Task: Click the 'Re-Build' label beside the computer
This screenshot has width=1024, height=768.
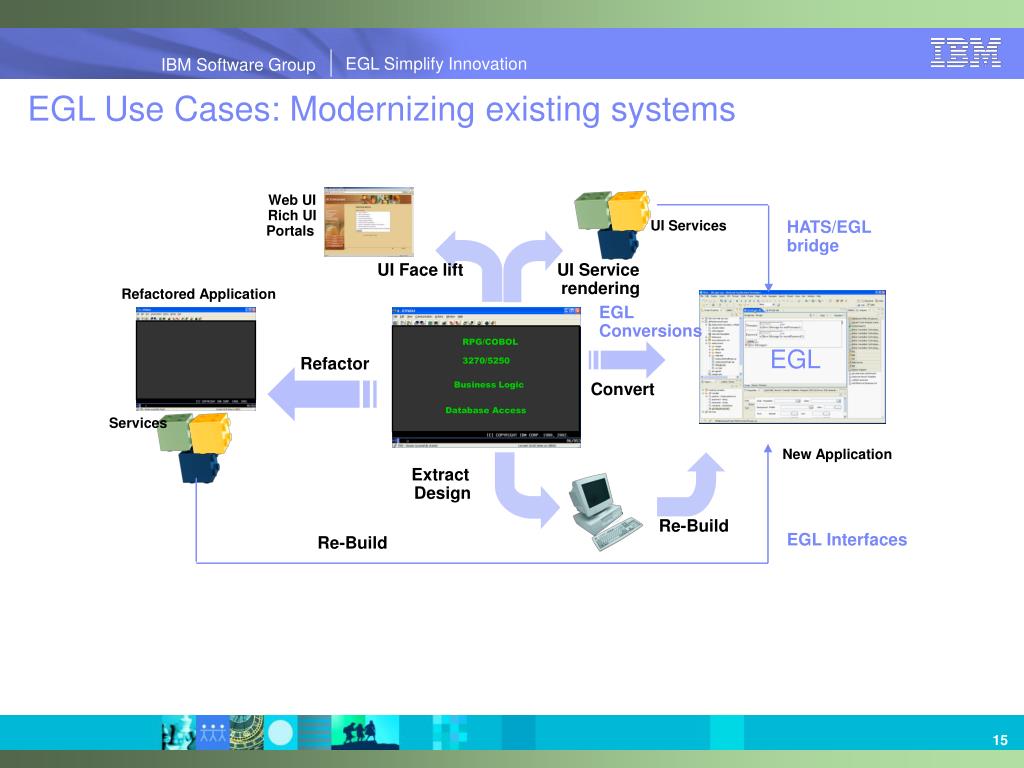Action: [694, 526]
